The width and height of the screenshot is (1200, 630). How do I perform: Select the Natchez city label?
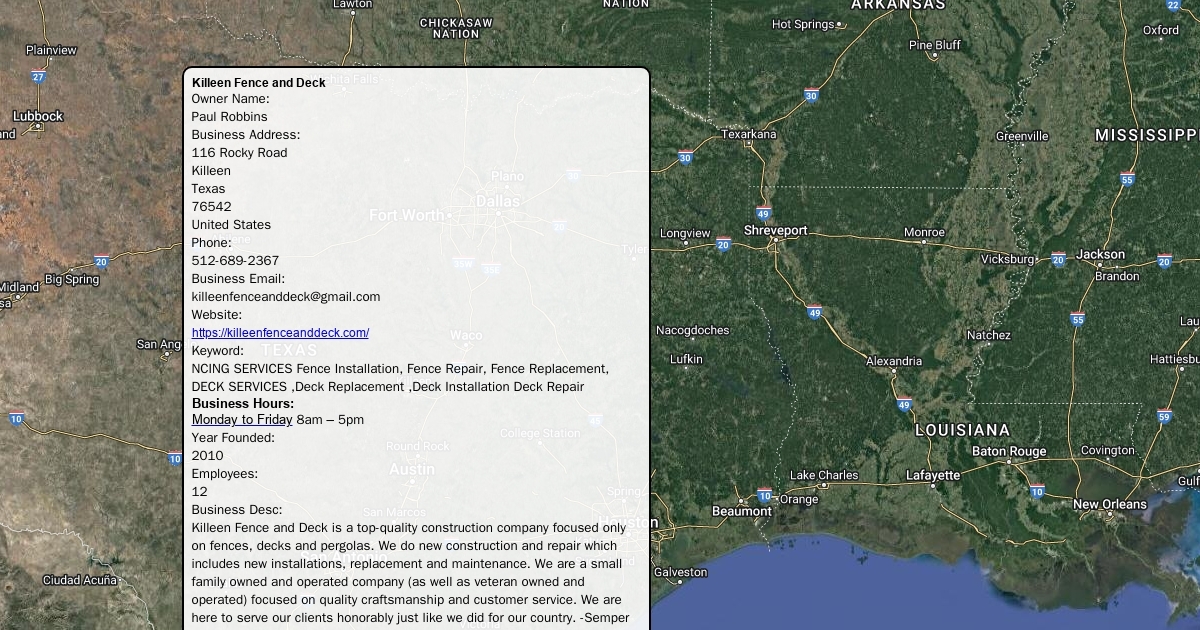click(989, 335)
